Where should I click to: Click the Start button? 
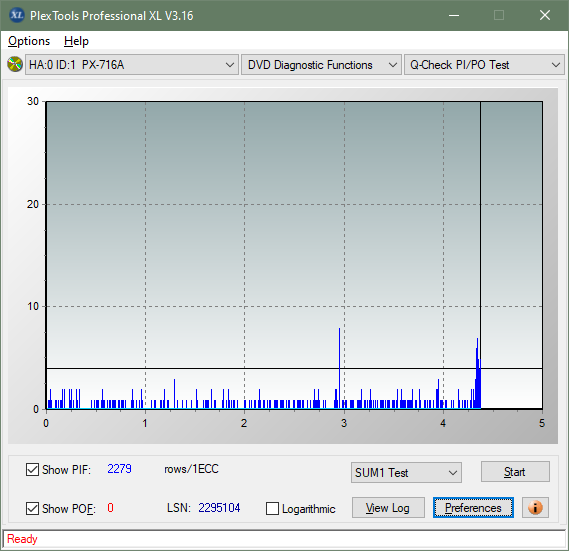tap(515, 472)
